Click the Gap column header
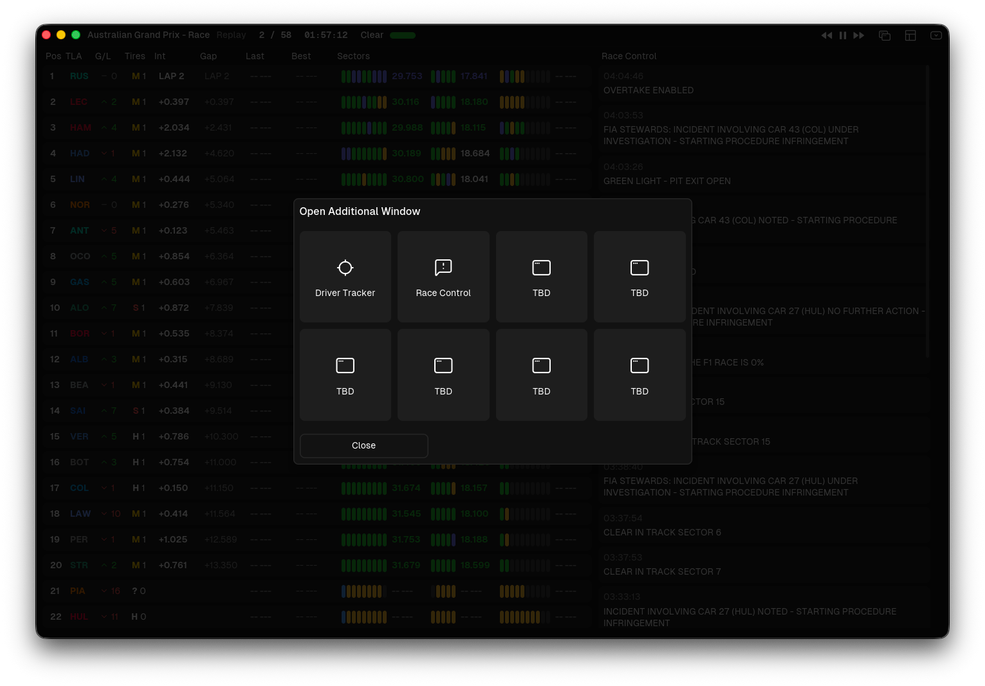985x686 pixels. coord(209,56)
